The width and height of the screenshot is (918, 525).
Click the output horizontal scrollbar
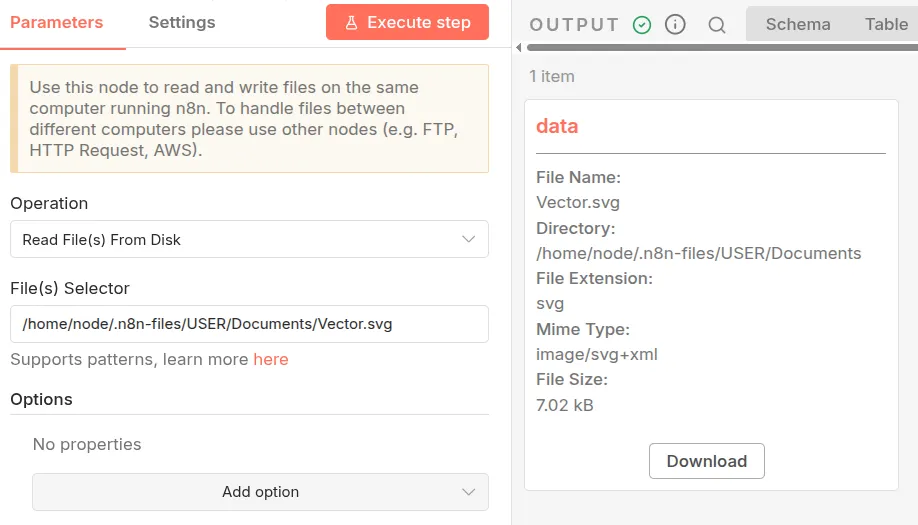pos(720,47)
